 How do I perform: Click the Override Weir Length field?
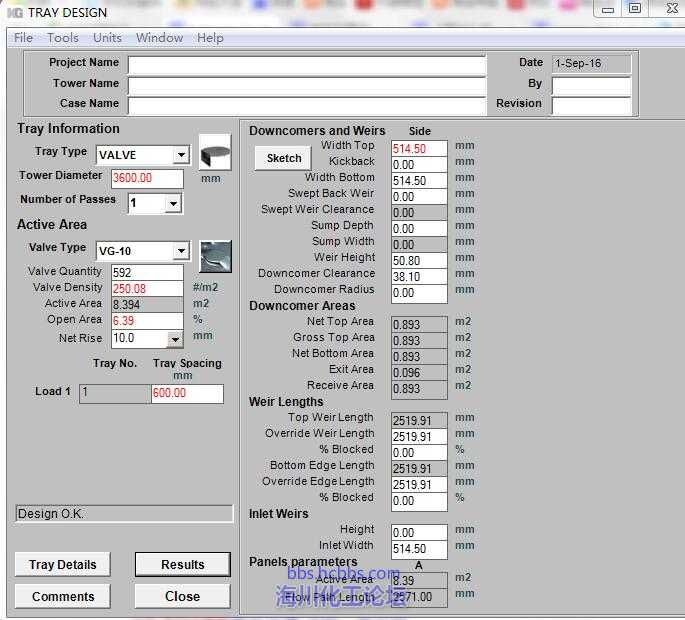[x=419, y=436]
